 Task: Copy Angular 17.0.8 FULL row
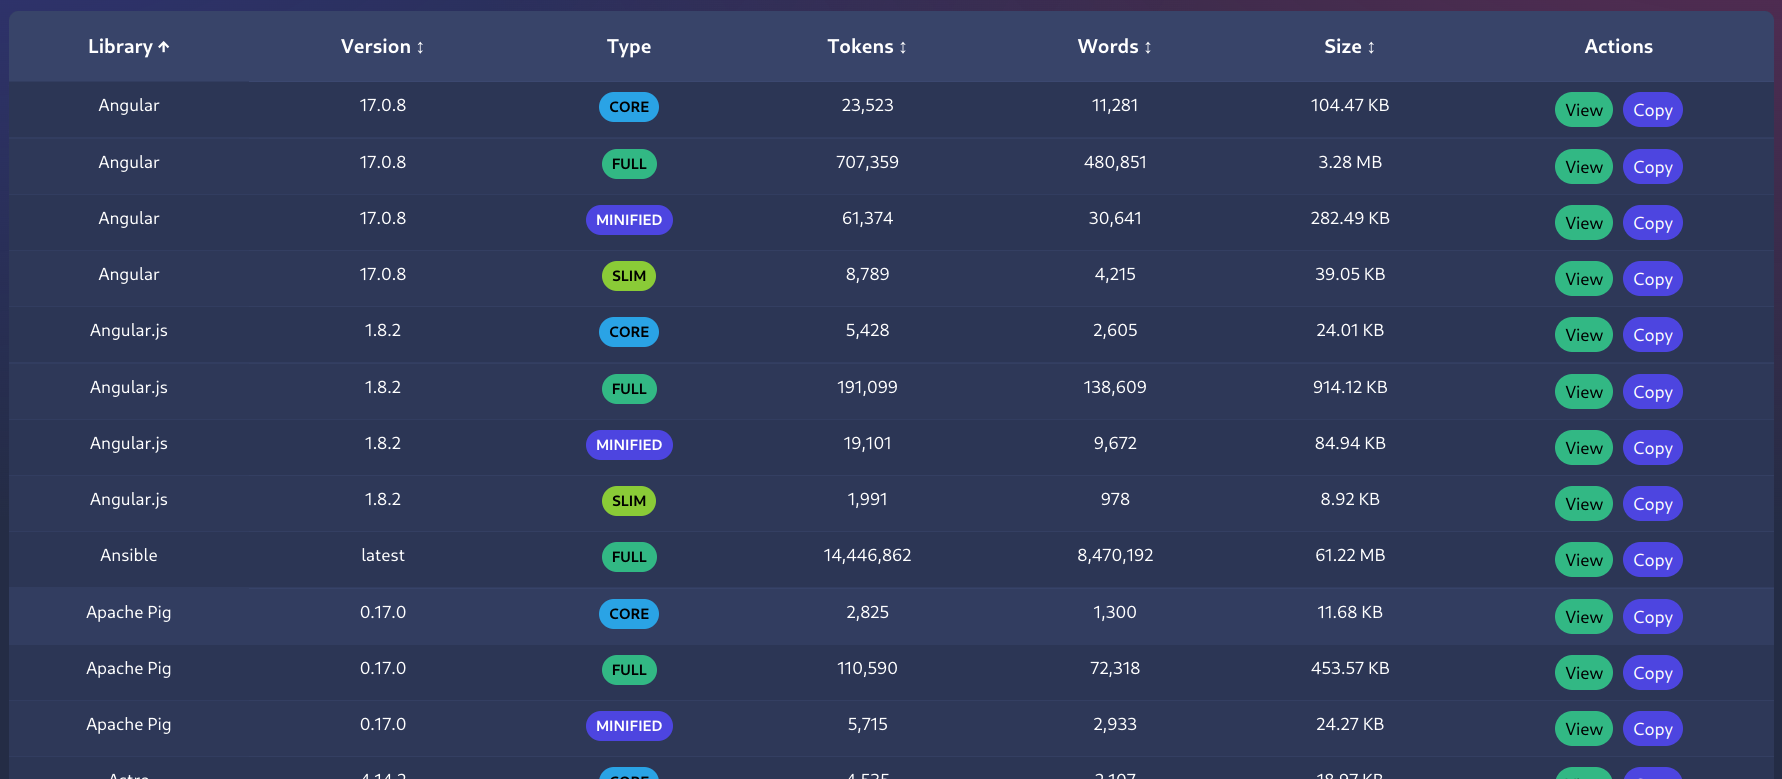pyautogui.click(x=1653, y=167)
